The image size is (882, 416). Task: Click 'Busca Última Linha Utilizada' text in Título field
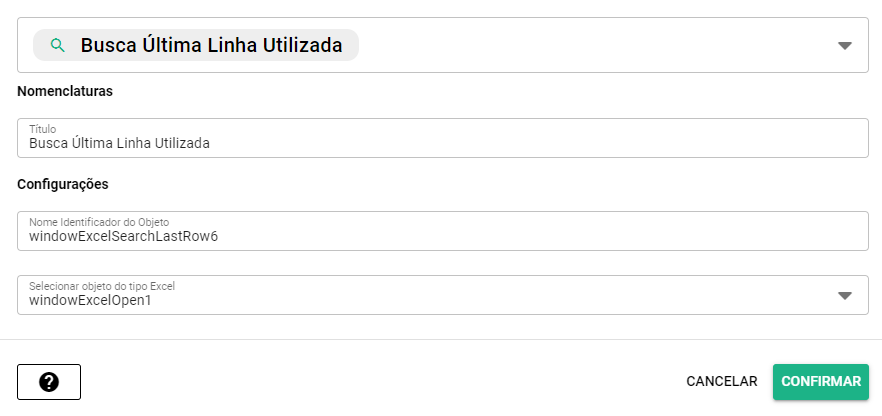(119, 144)
